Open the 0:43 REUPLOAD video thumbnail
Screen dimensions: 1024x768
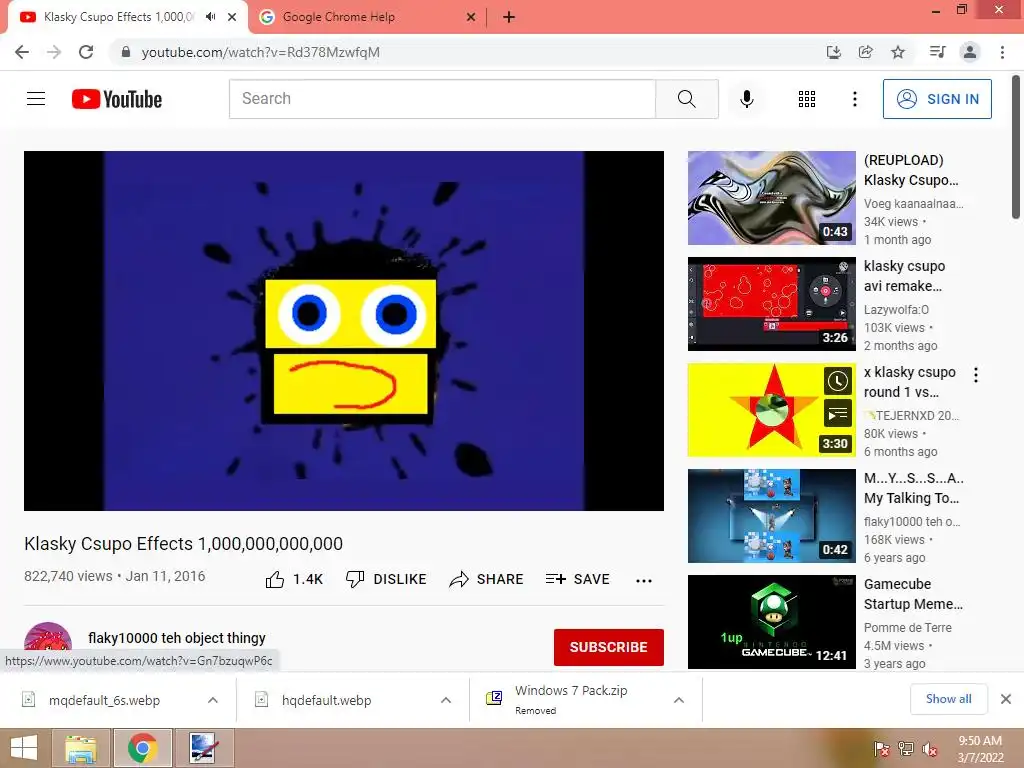[x=771, y=198]
